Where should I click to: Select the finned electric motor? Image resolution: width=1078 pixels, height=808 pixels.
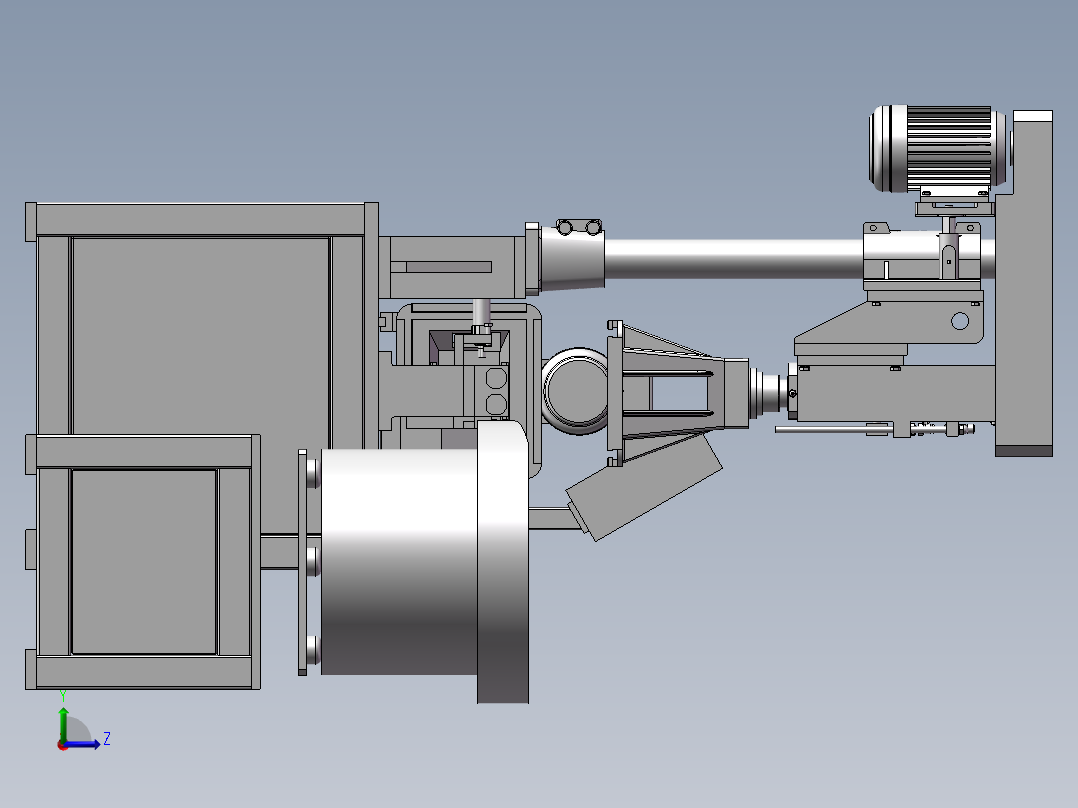938,149
